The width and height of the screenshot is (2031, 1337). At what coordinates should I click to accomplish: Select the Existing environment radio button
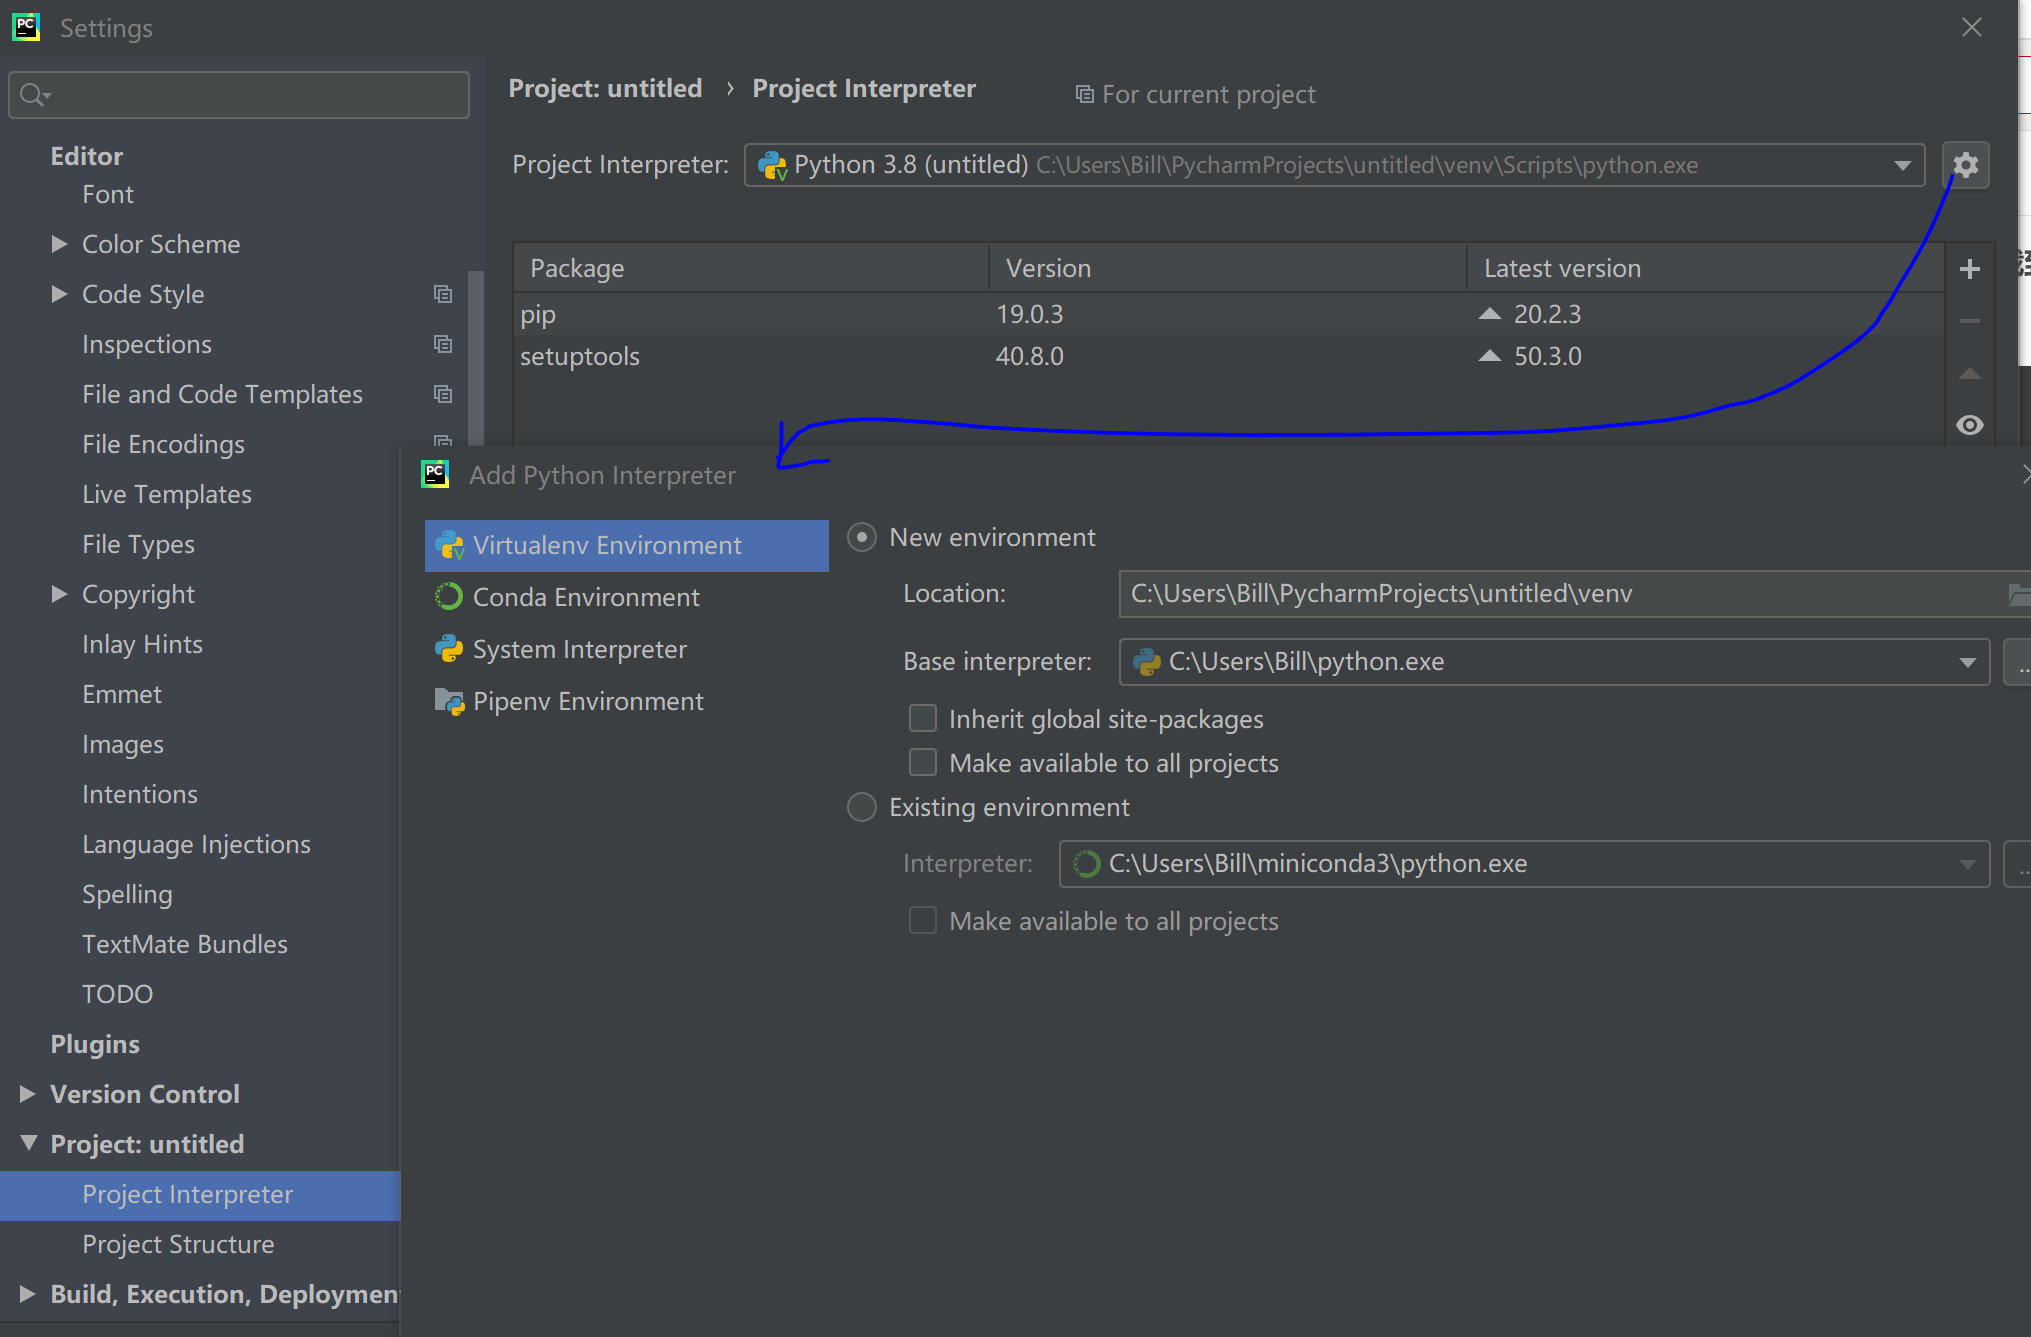tap(862, 807)
